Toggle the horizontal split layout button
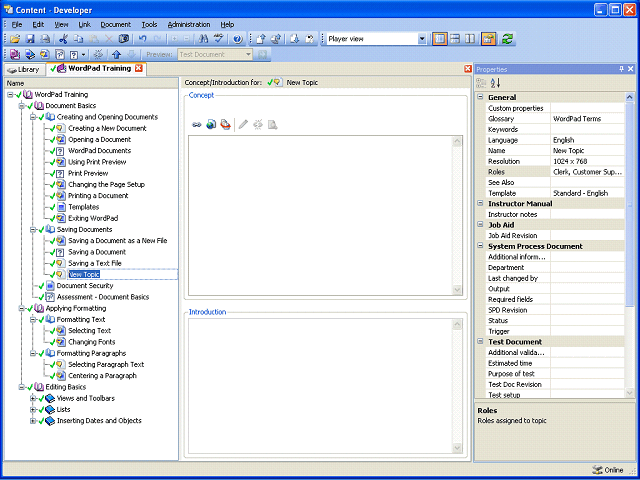Screen dimensions: 640x480 (x=455, y=39)
